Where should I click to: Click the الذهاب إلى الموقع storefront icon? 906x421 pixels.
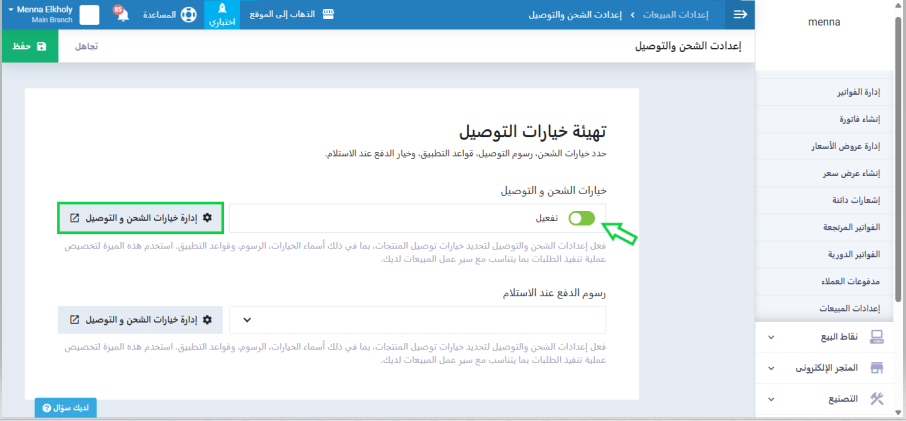click(327, 15)
